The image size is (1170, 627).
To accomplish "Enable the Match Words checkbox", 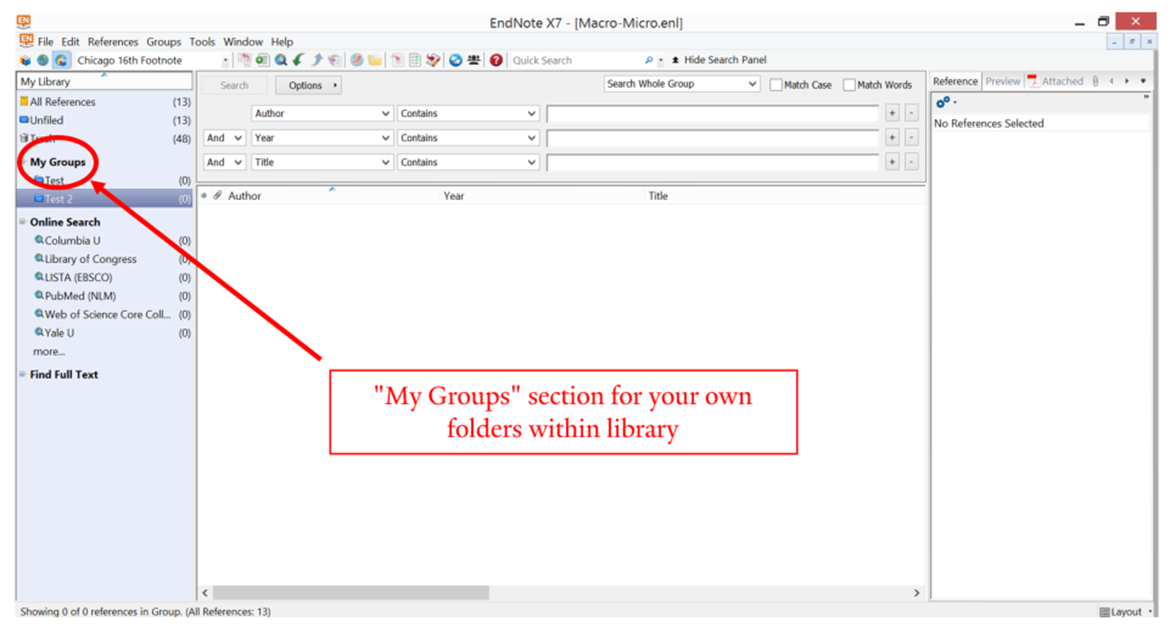I will pyautogui.click(x=849, y=85).
